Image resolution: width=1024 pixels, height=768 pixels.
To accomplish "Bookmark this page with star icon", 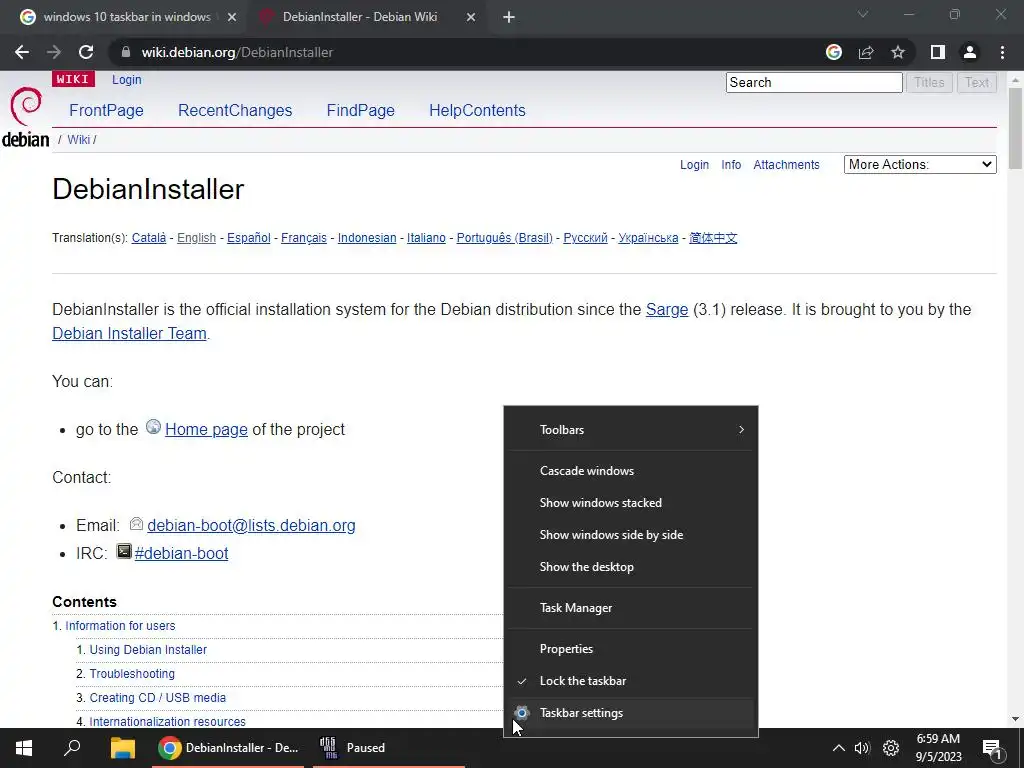I will [898, 52].
